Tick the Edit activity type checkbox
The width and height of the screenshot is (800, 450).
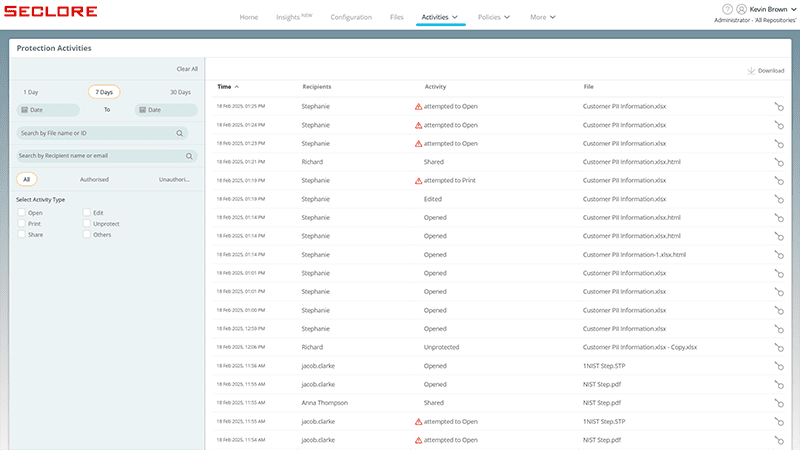[87, 212]
